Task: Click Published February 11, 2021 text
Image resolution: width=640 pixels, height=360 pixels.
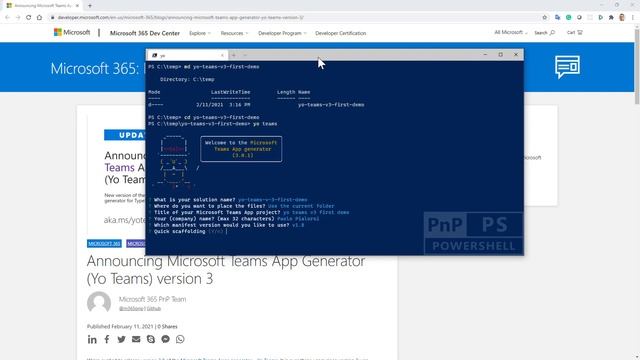Action: 120,327
